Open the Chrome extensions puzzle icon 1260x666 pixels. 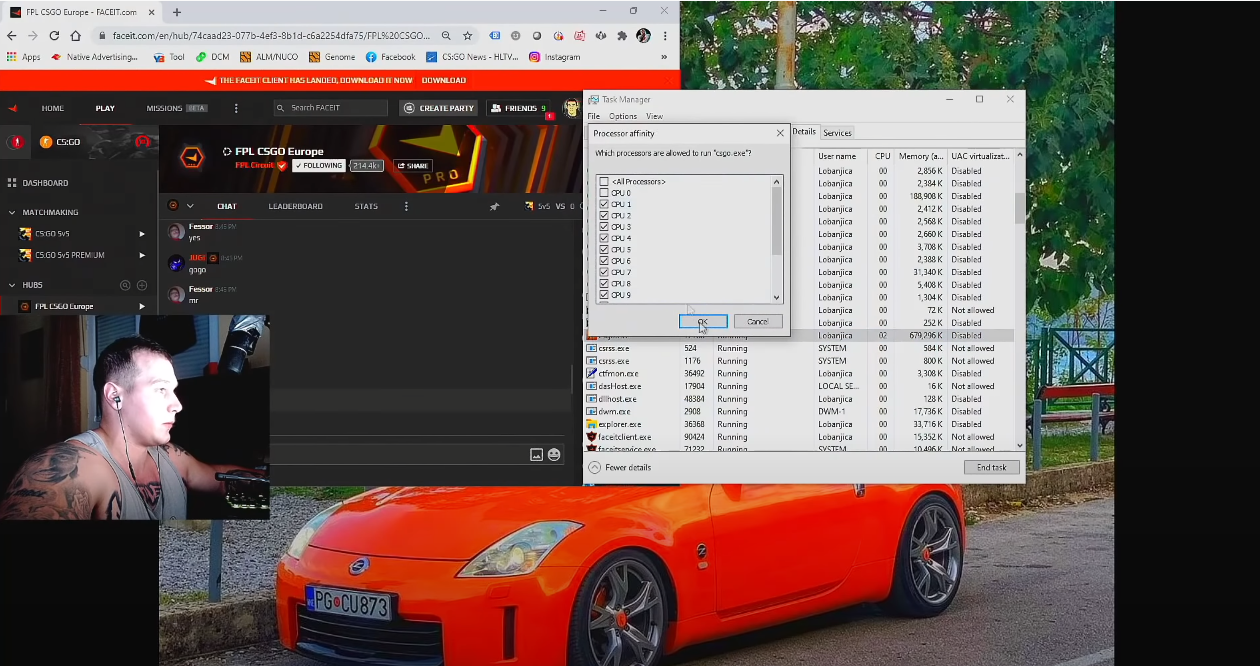pyautogui.click(x=622, y=36)
